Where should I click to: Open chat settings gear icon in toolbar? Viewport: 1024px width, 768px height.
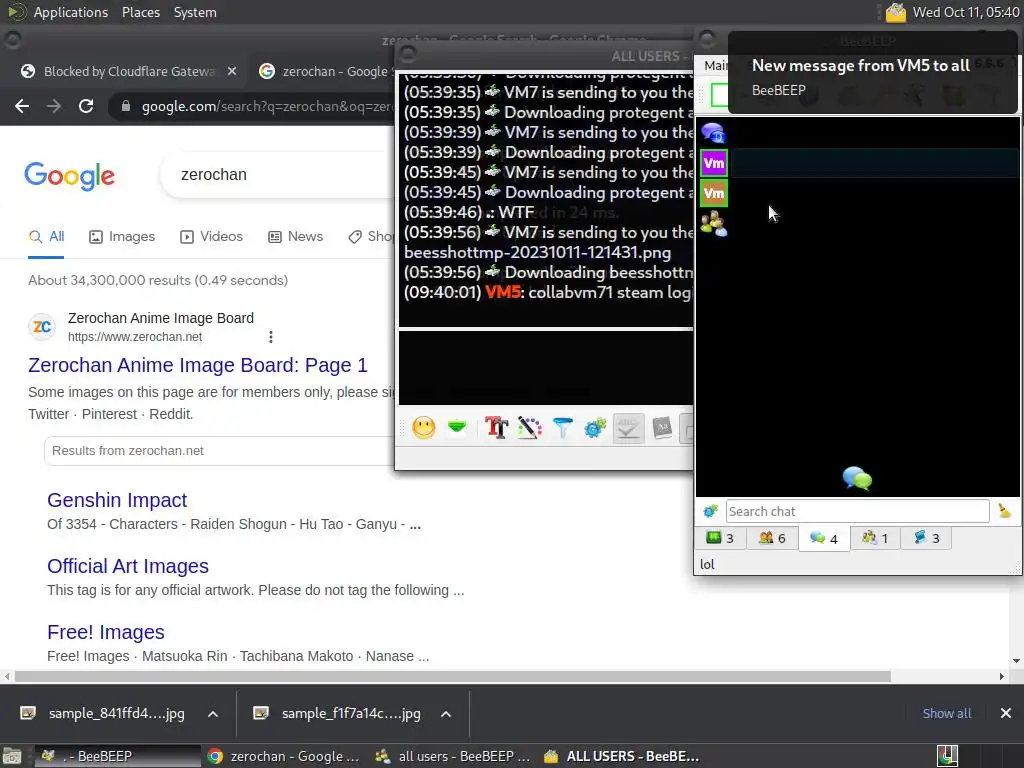pyautogui.click(x=595, y=428)
